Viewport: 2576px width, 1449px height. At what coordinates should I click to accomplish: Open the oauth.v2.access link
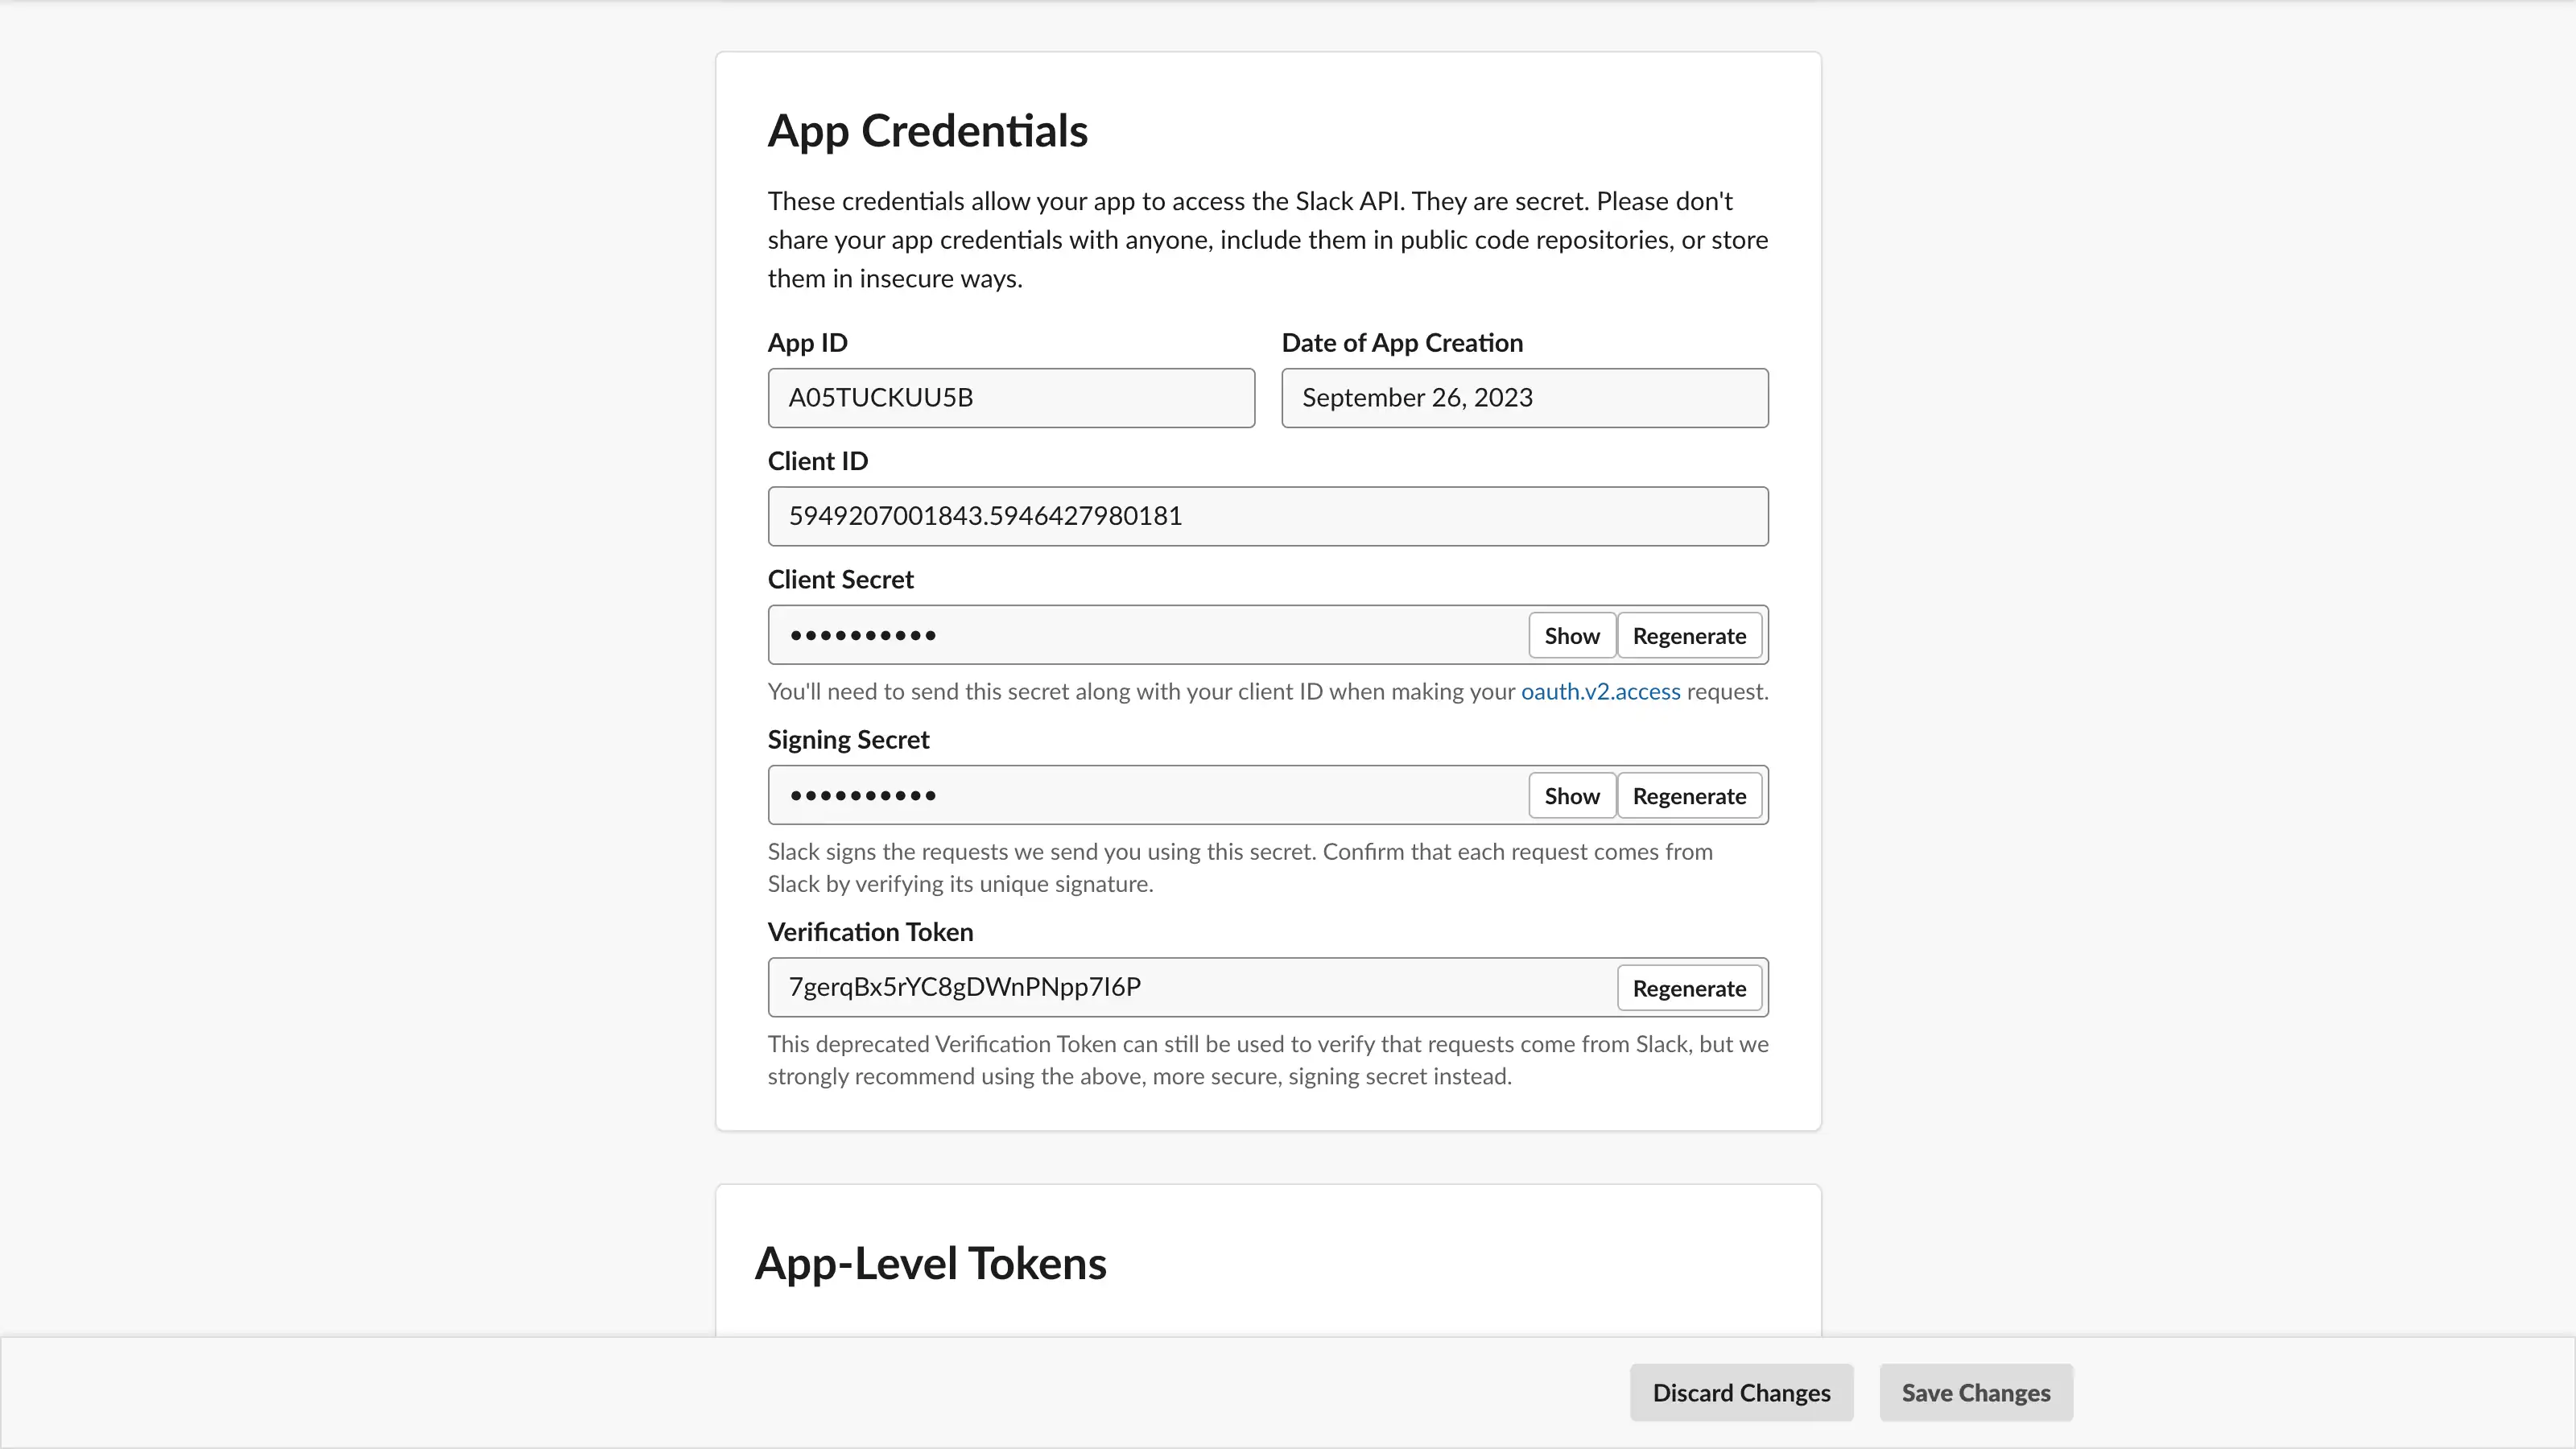click(x=1600, y=692)
